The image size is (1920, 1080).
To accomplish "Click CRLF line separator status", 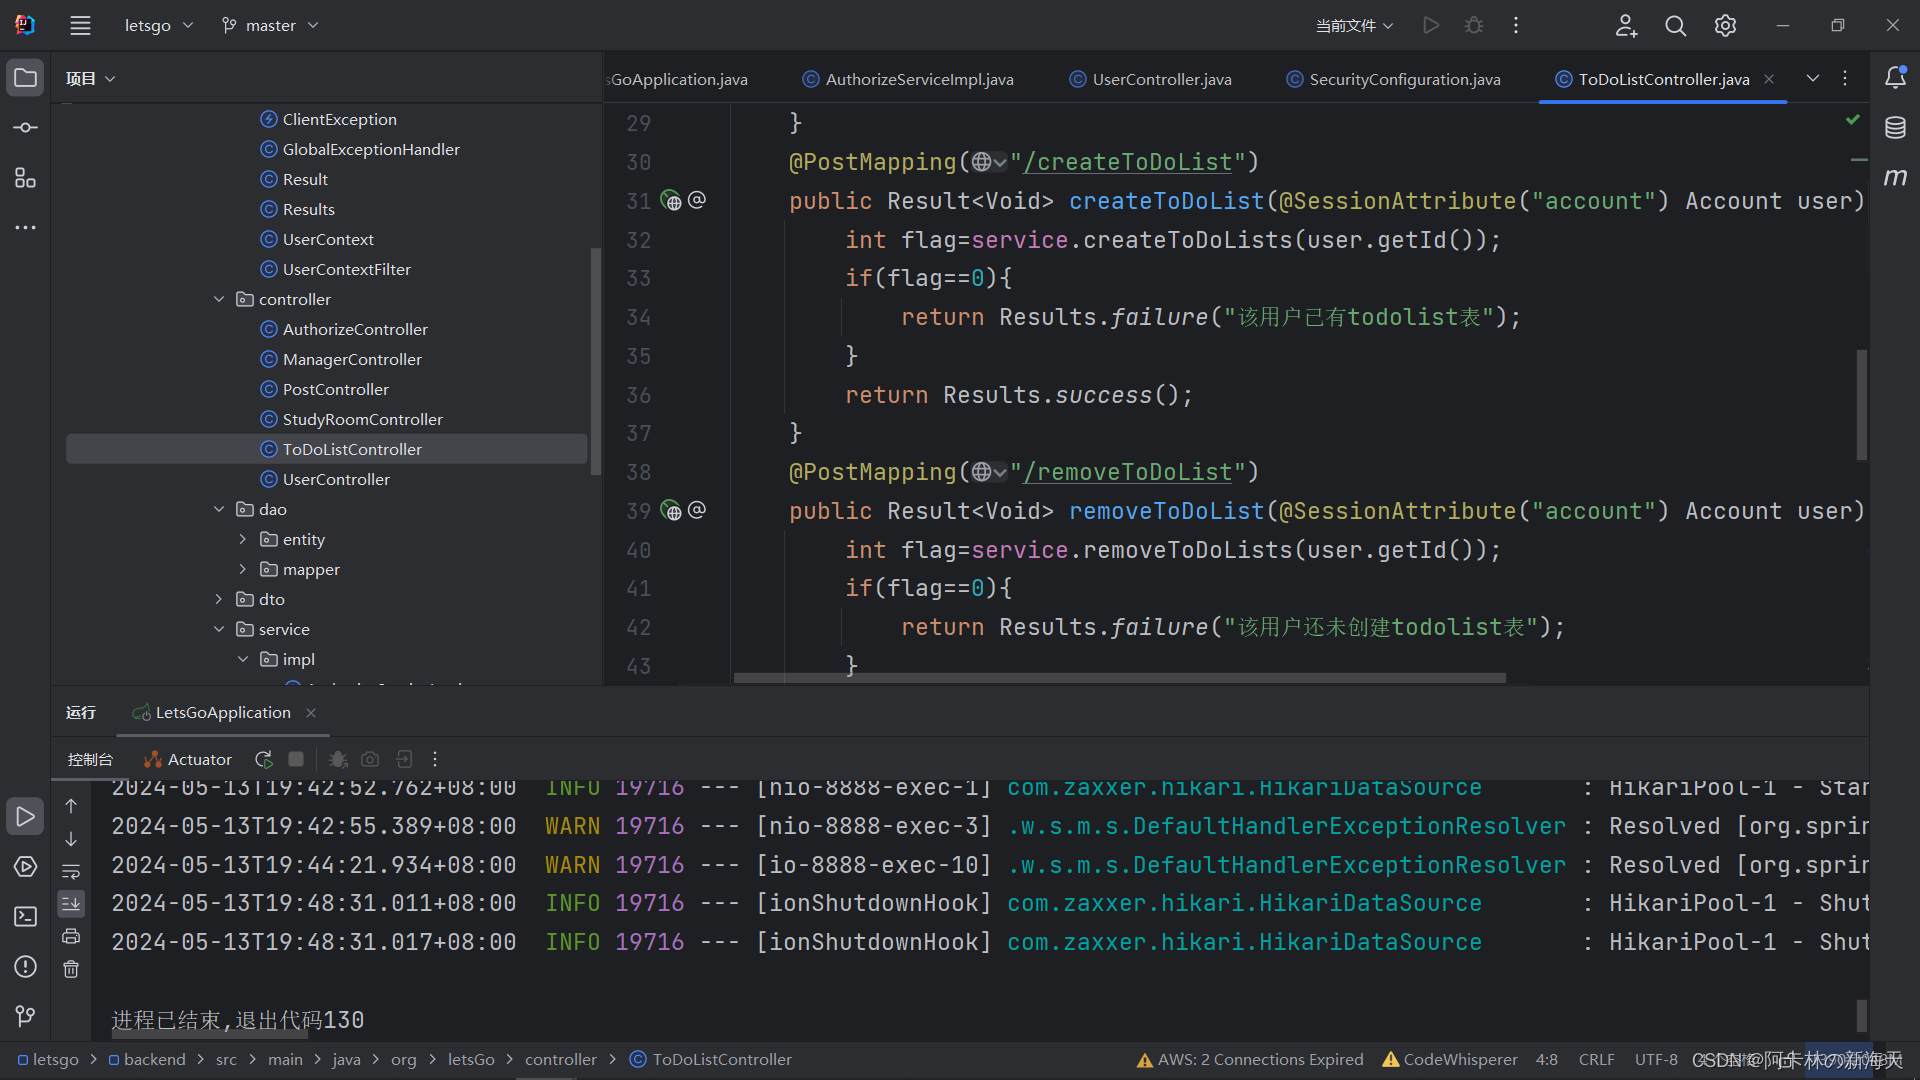I will tap(1596, 1060).
